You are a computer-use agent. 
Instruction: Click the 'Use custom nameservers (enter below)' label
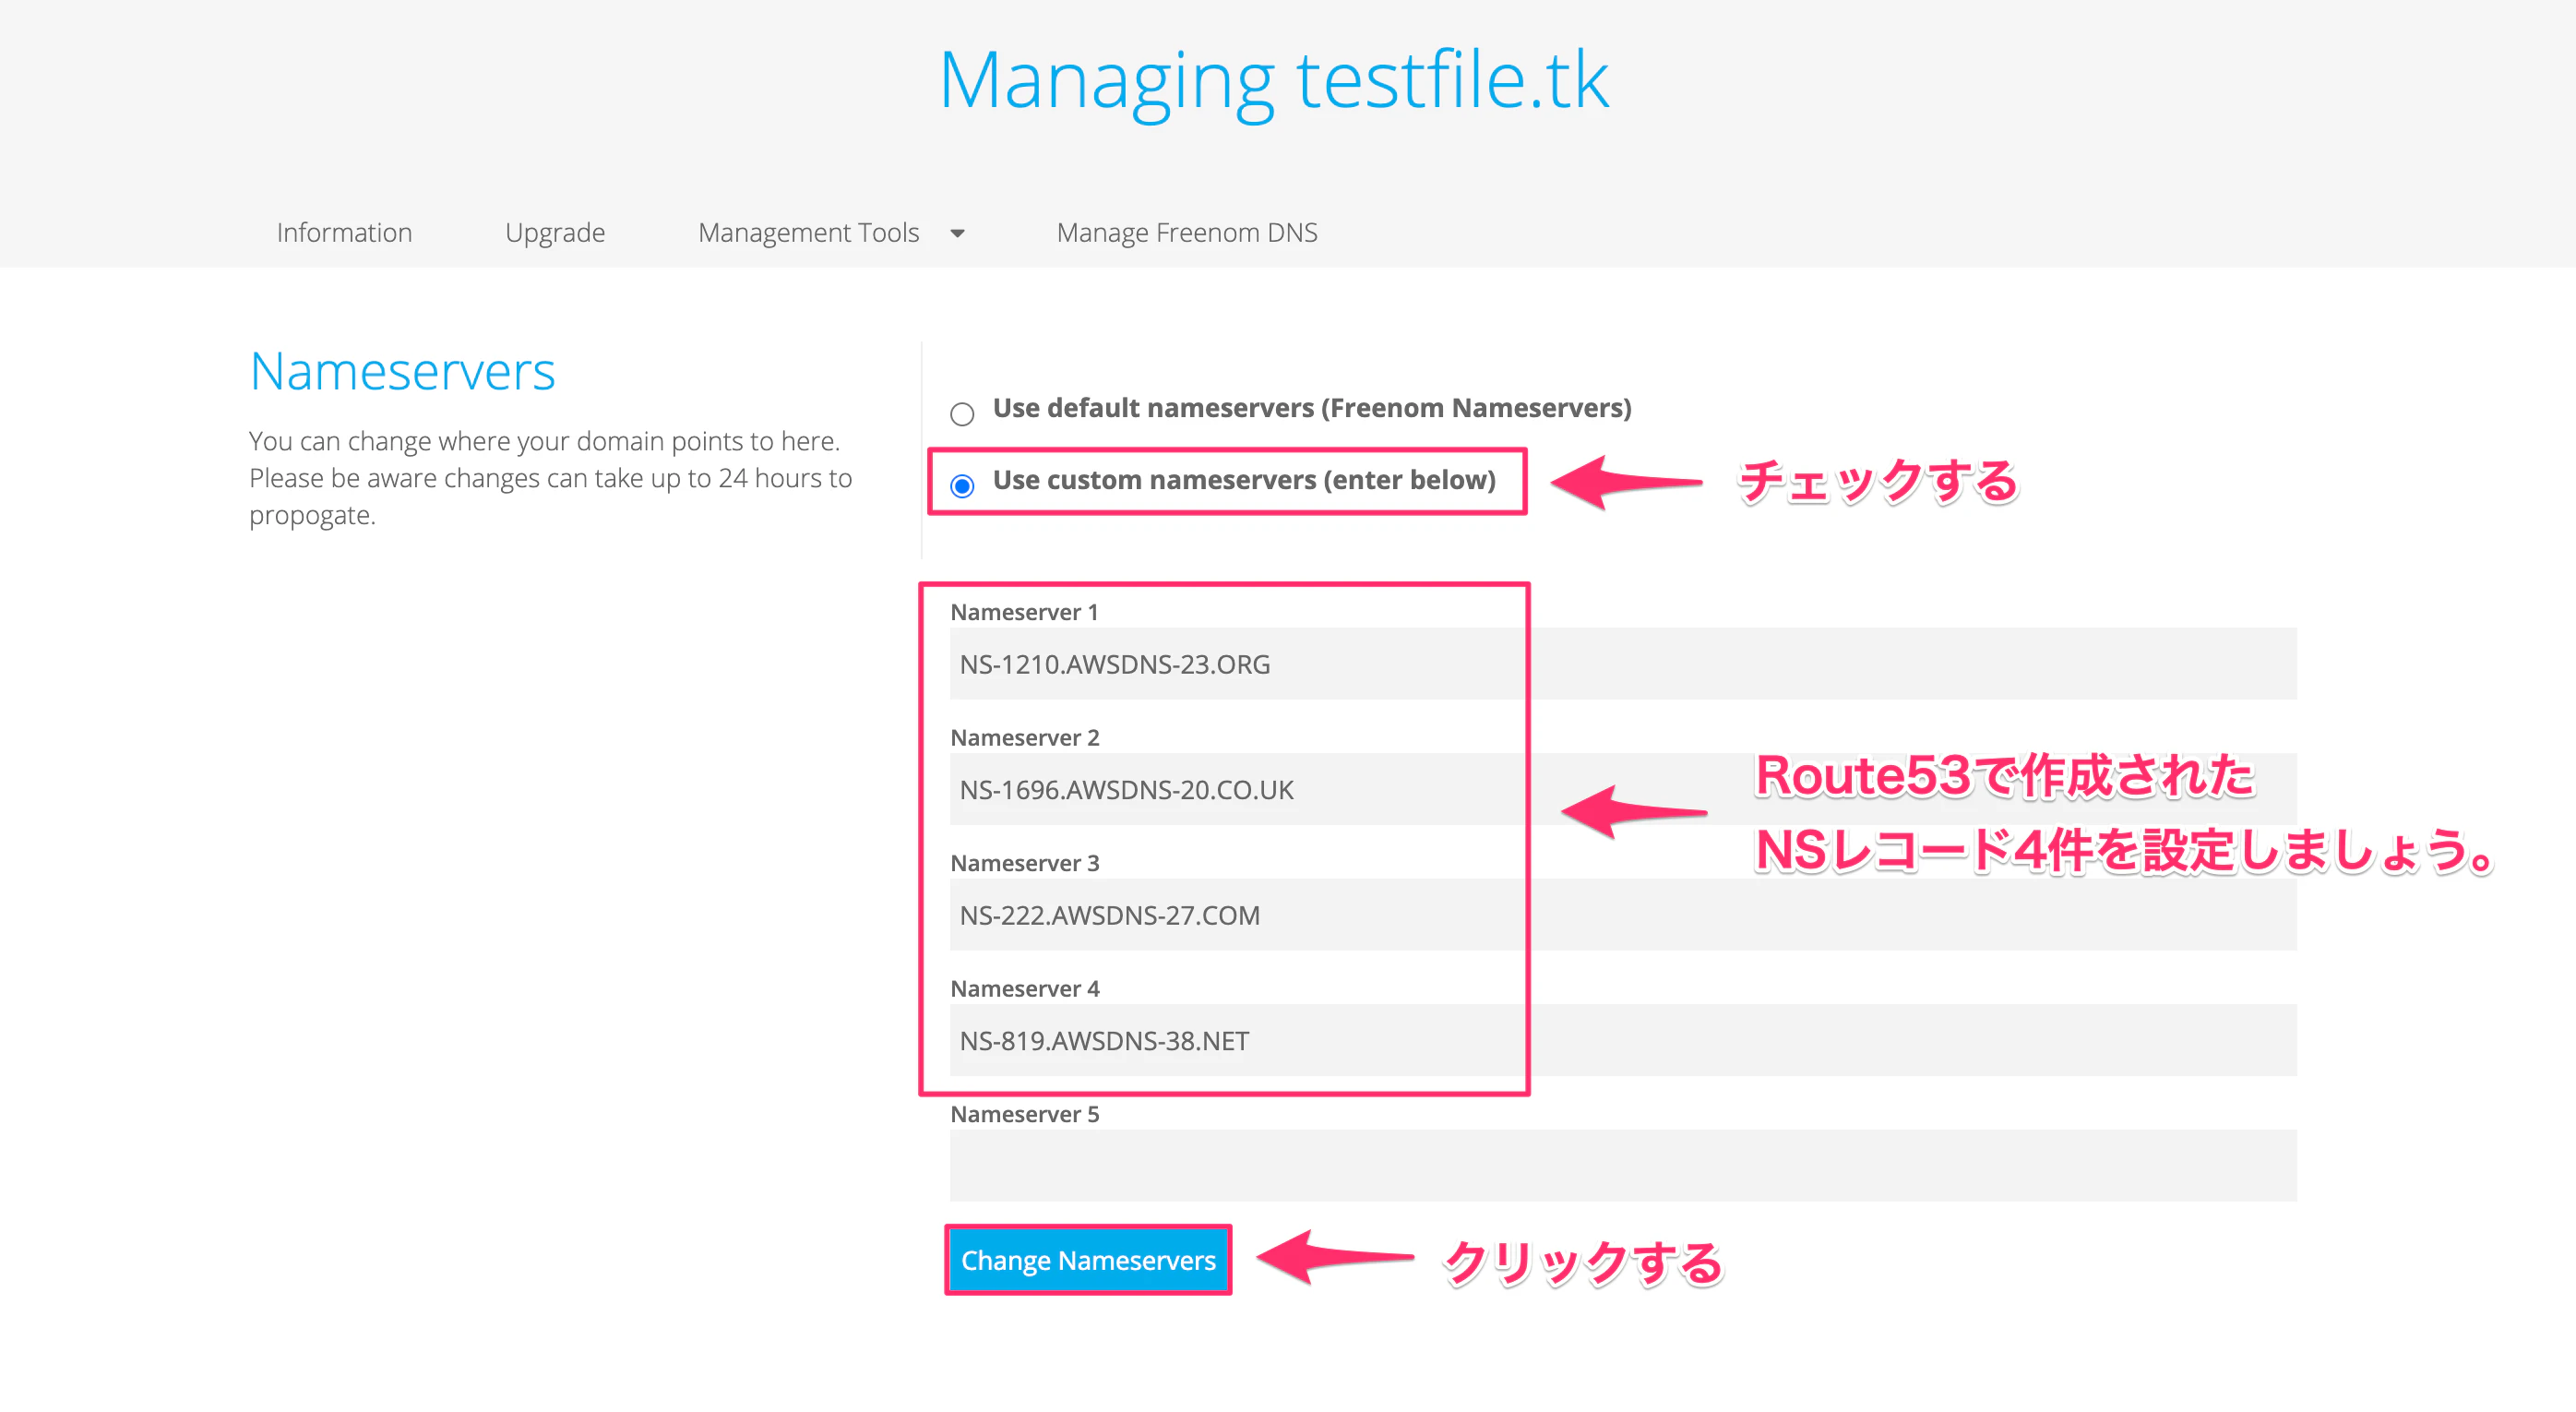pos(1244,480)
